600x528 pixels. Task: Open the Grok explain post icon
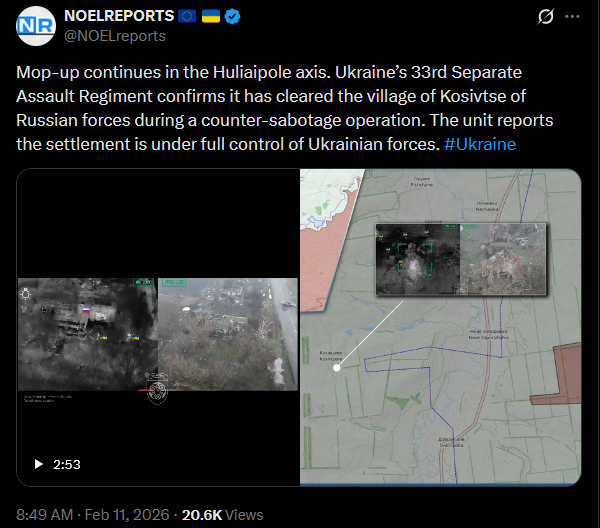click(x=546, y=16)
